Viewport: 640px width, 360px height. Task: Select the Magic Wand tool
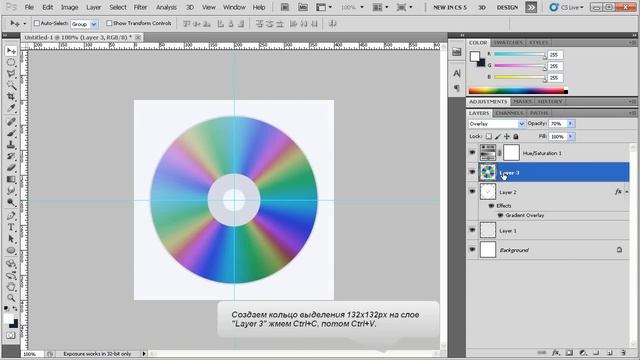[11, 85]
